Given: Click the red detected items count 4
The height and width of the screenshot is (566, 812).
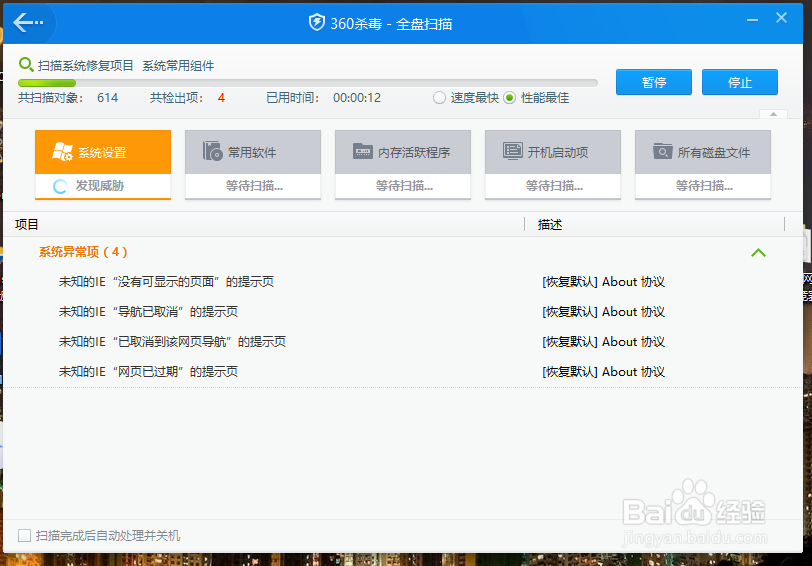Looking at the screenshot, I should point(221,98).
